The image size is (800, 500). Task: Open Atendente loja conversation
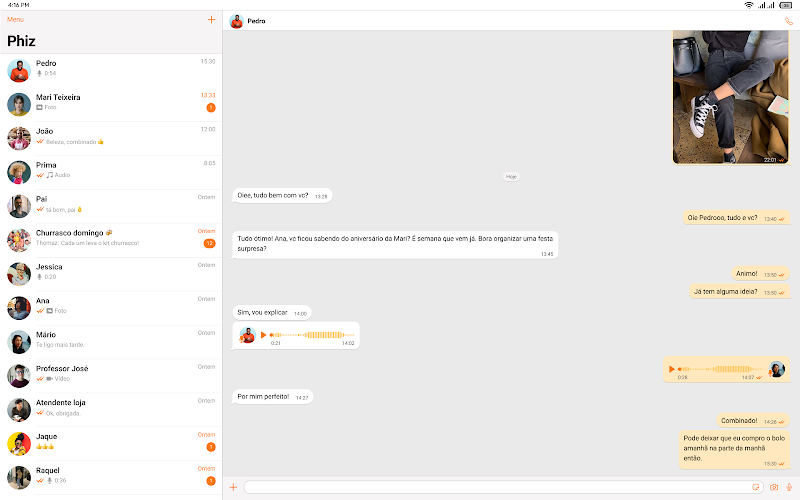tap(111, 410)
